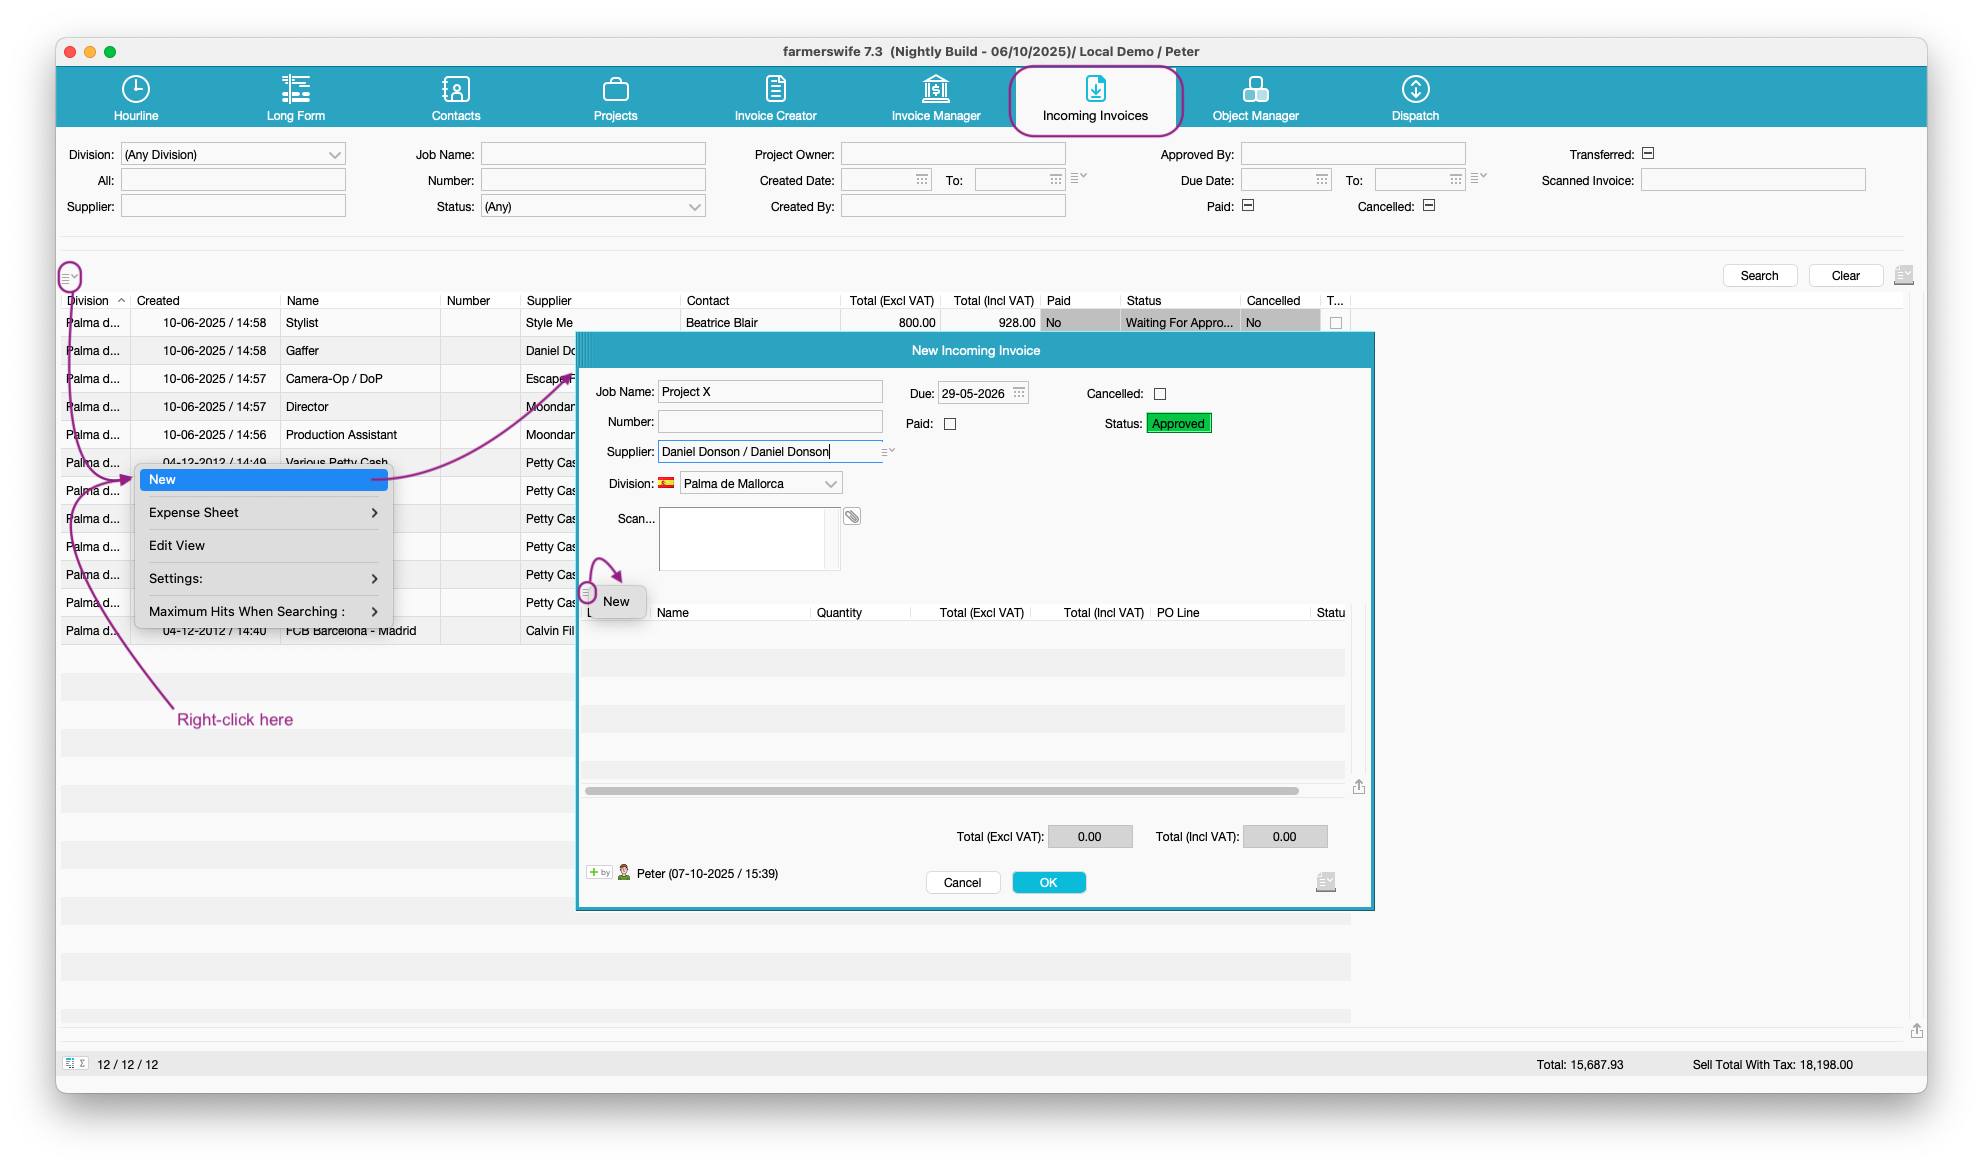Viewport: 1983px width, 1167px height.
Task: Open the Invoice Manager module
Action: (936, 98)
